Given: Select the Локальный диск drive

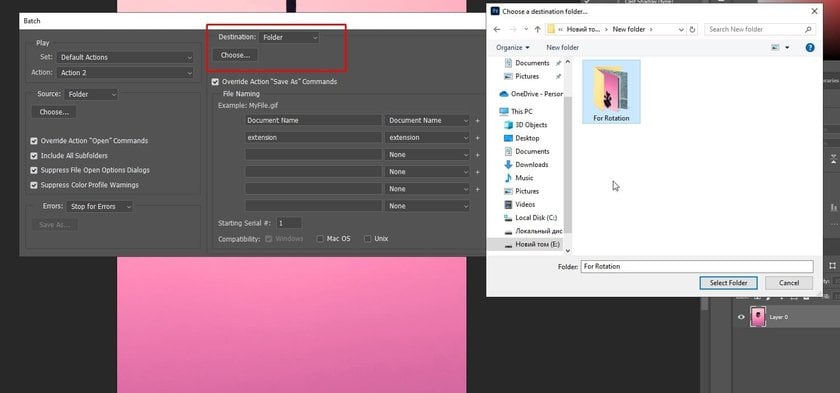Looking at the screenshot, I should coord(533,231).
